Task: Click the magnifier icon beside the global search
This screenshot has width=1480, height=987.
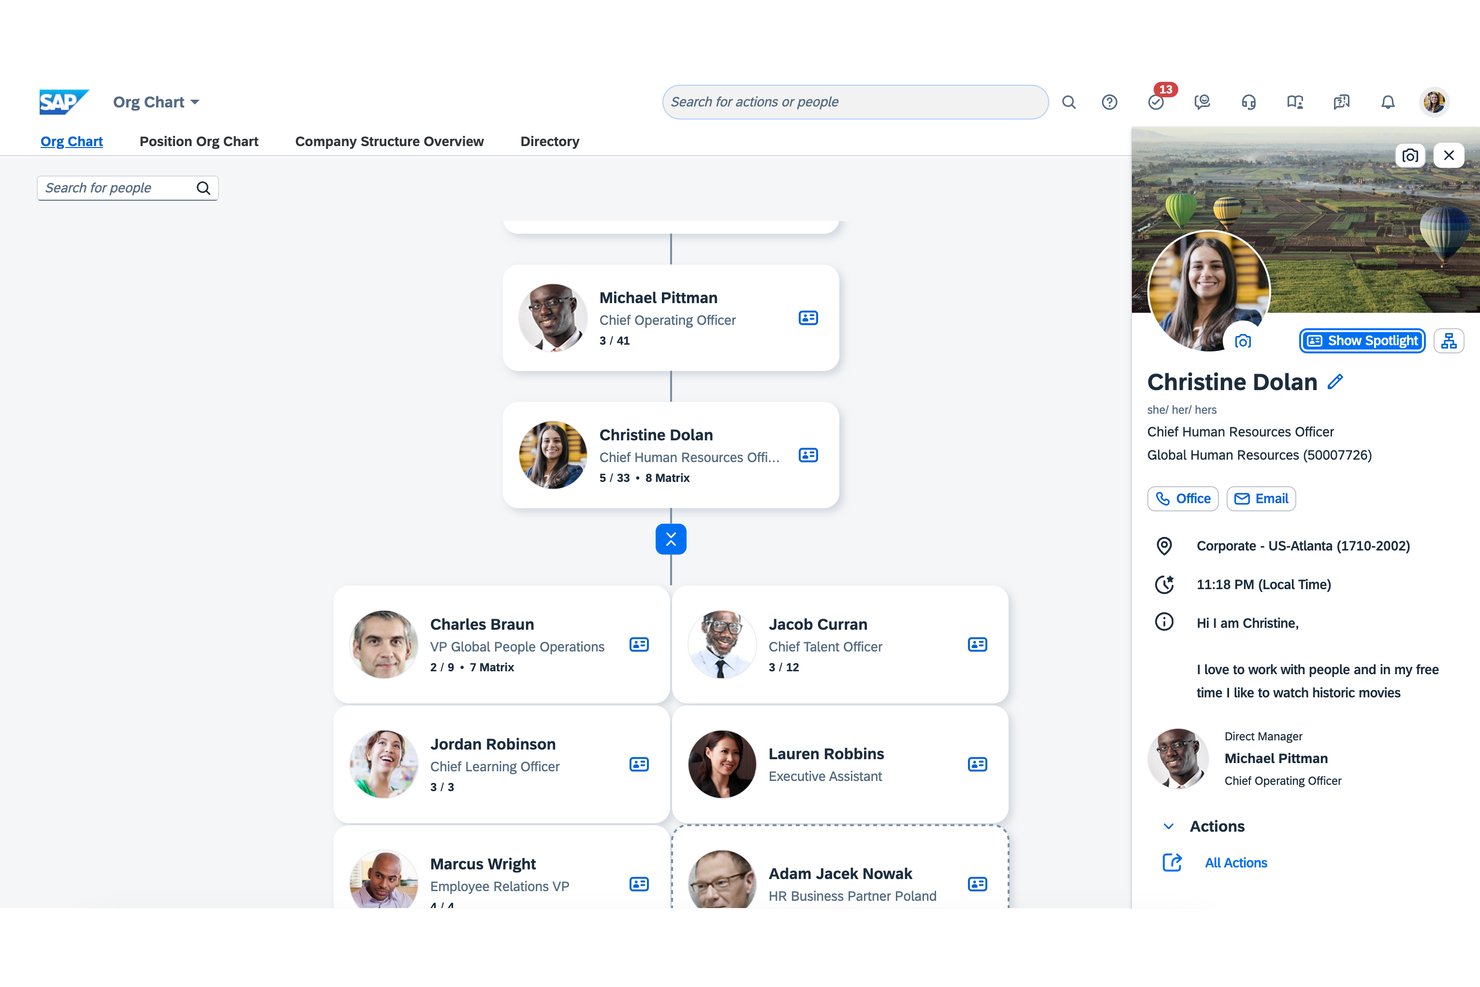Action: 1069,102
